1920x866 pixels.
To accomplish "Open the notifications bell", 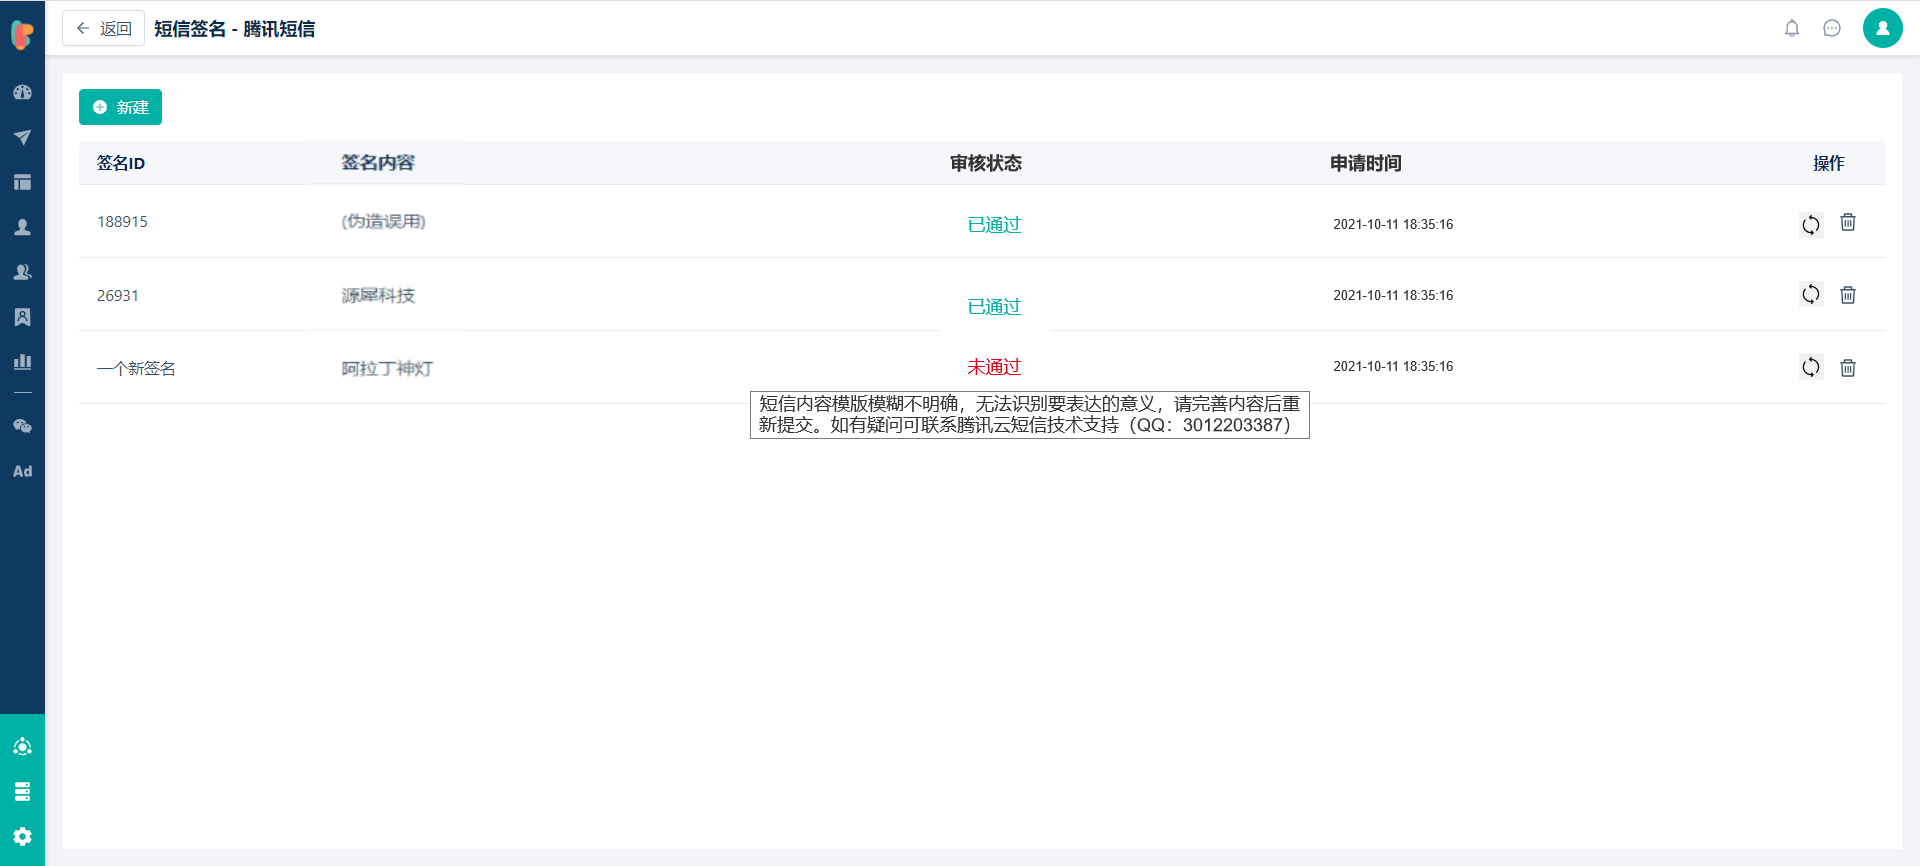I will (1792, 28).
